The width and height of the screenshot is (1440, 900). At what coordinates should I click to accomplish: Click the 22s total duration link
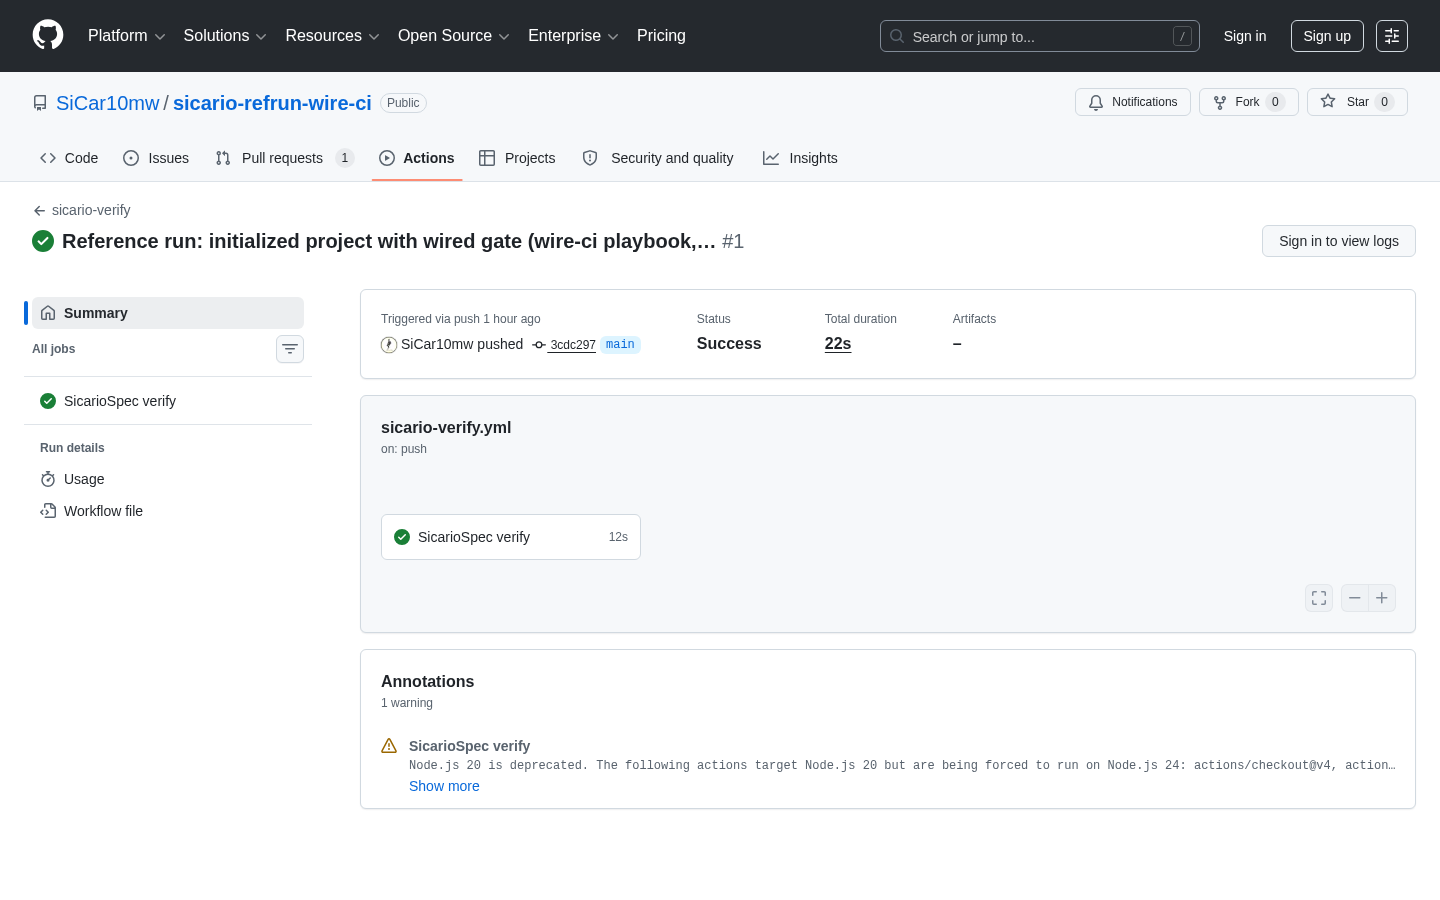click(x=838, y=344)
